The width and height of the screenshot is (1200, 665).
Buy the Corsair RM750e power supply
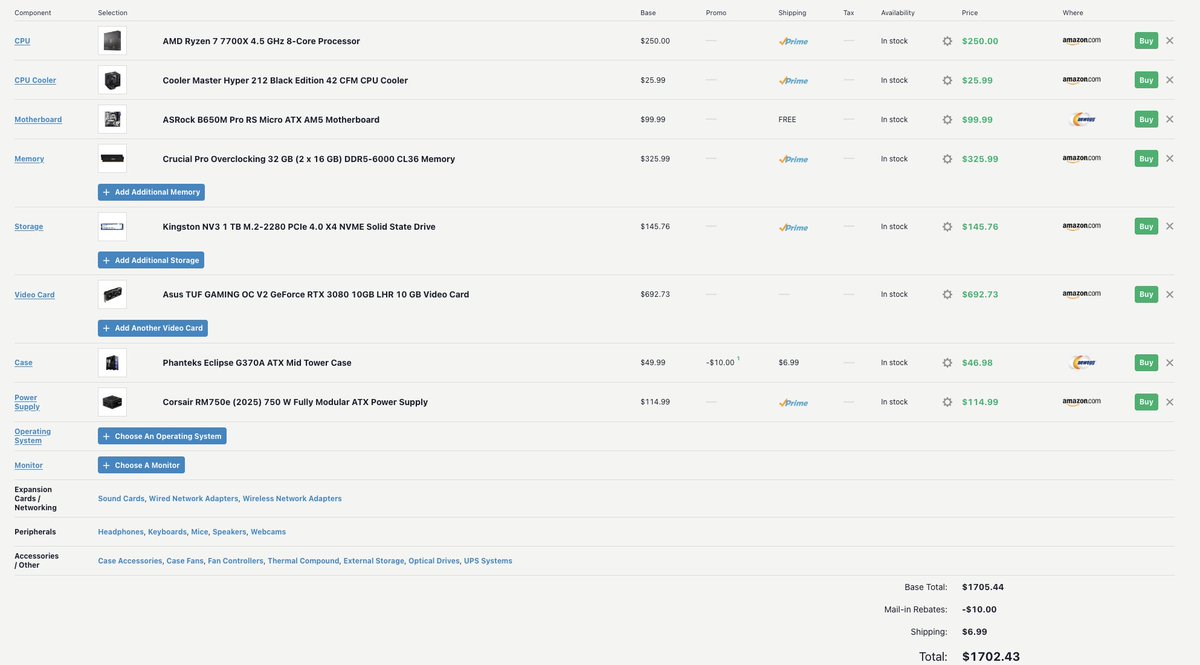click(1146, 402)
